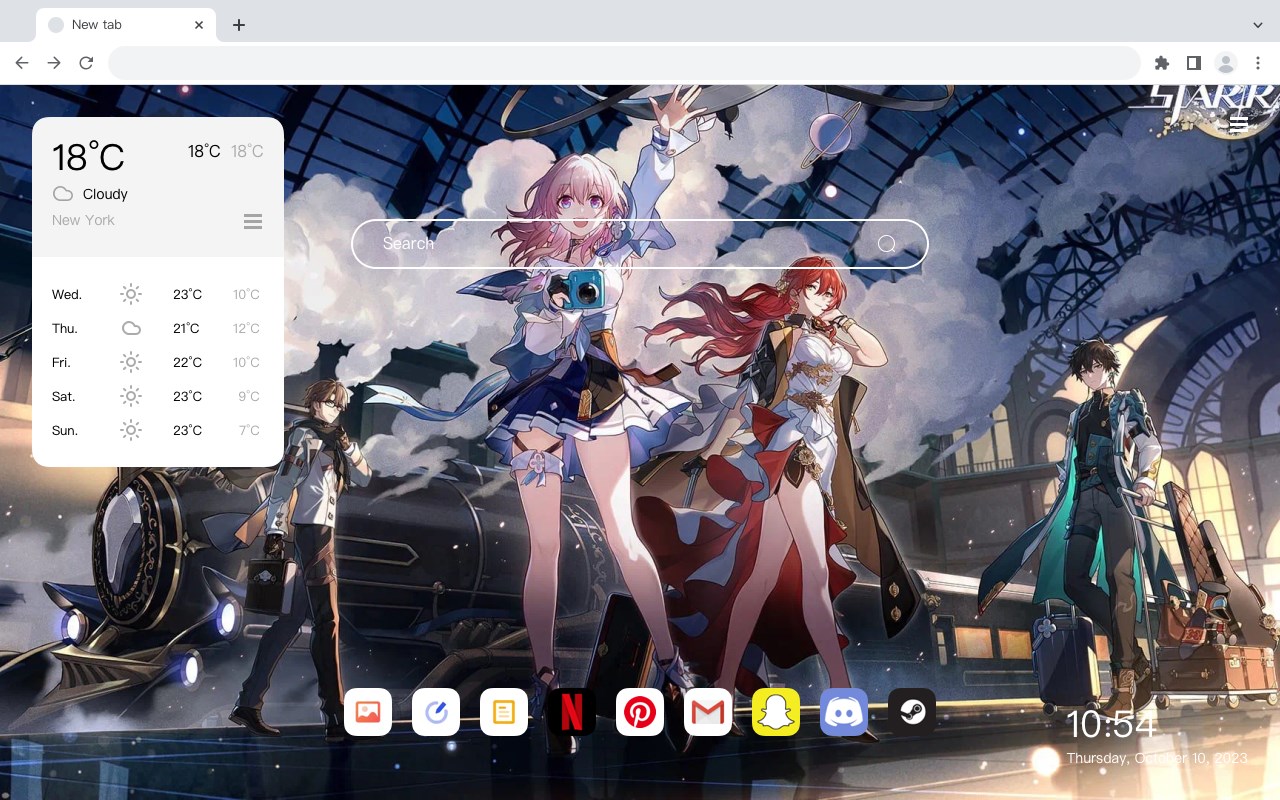This screenshot has height=800, width=1280.
Task: Open a new tab with plus button
Action: click(238, 25)
